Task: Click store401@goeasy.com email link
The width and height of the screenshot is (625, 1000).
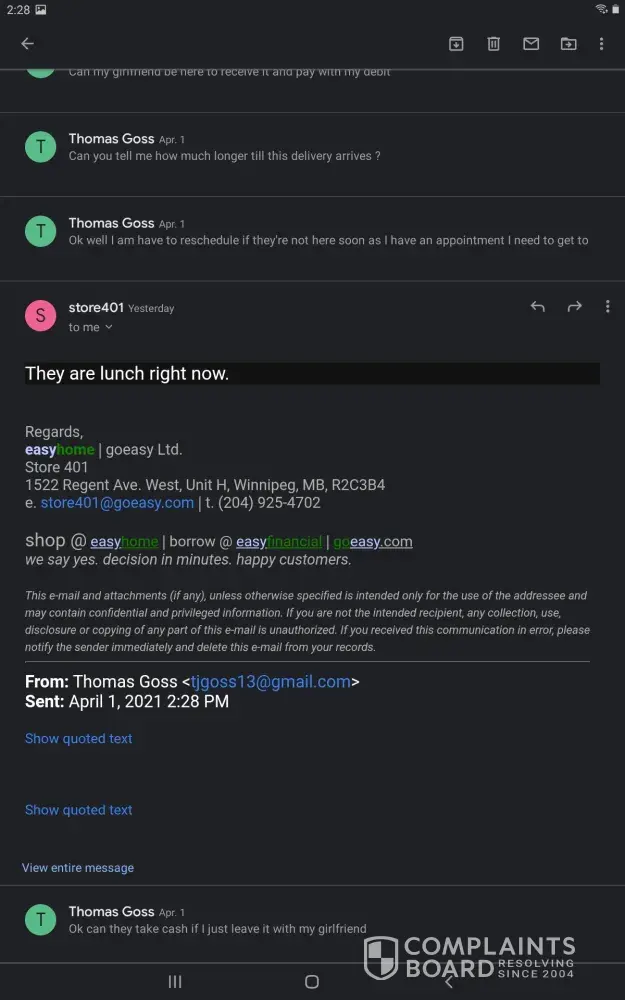Action: coord(117,503)
